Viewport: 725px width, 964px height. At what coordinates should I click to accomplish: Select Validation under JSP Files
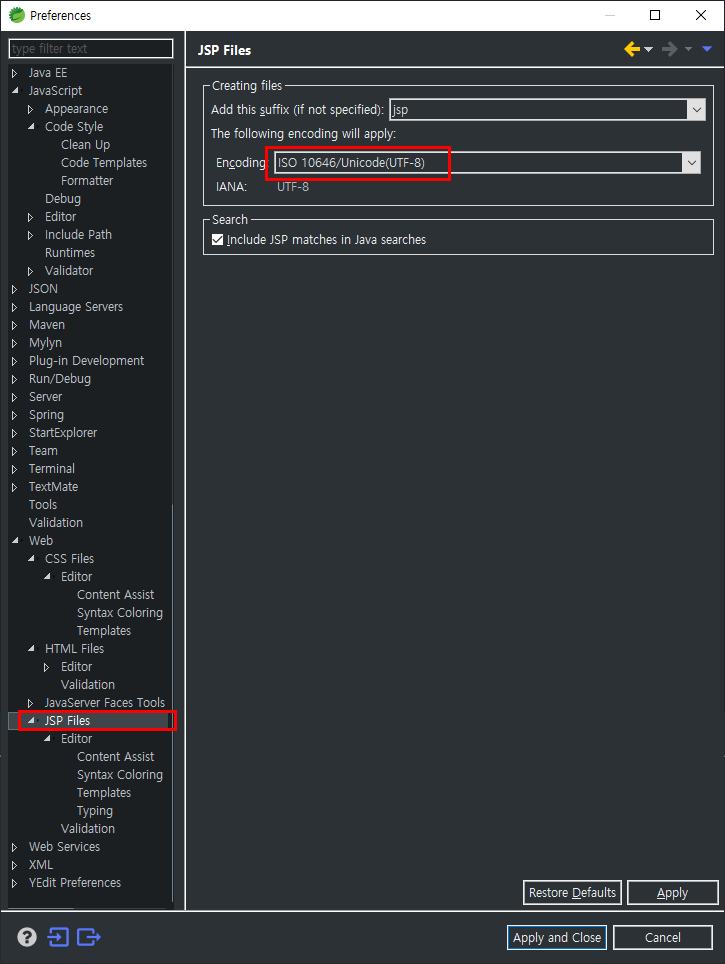[87, 829]
